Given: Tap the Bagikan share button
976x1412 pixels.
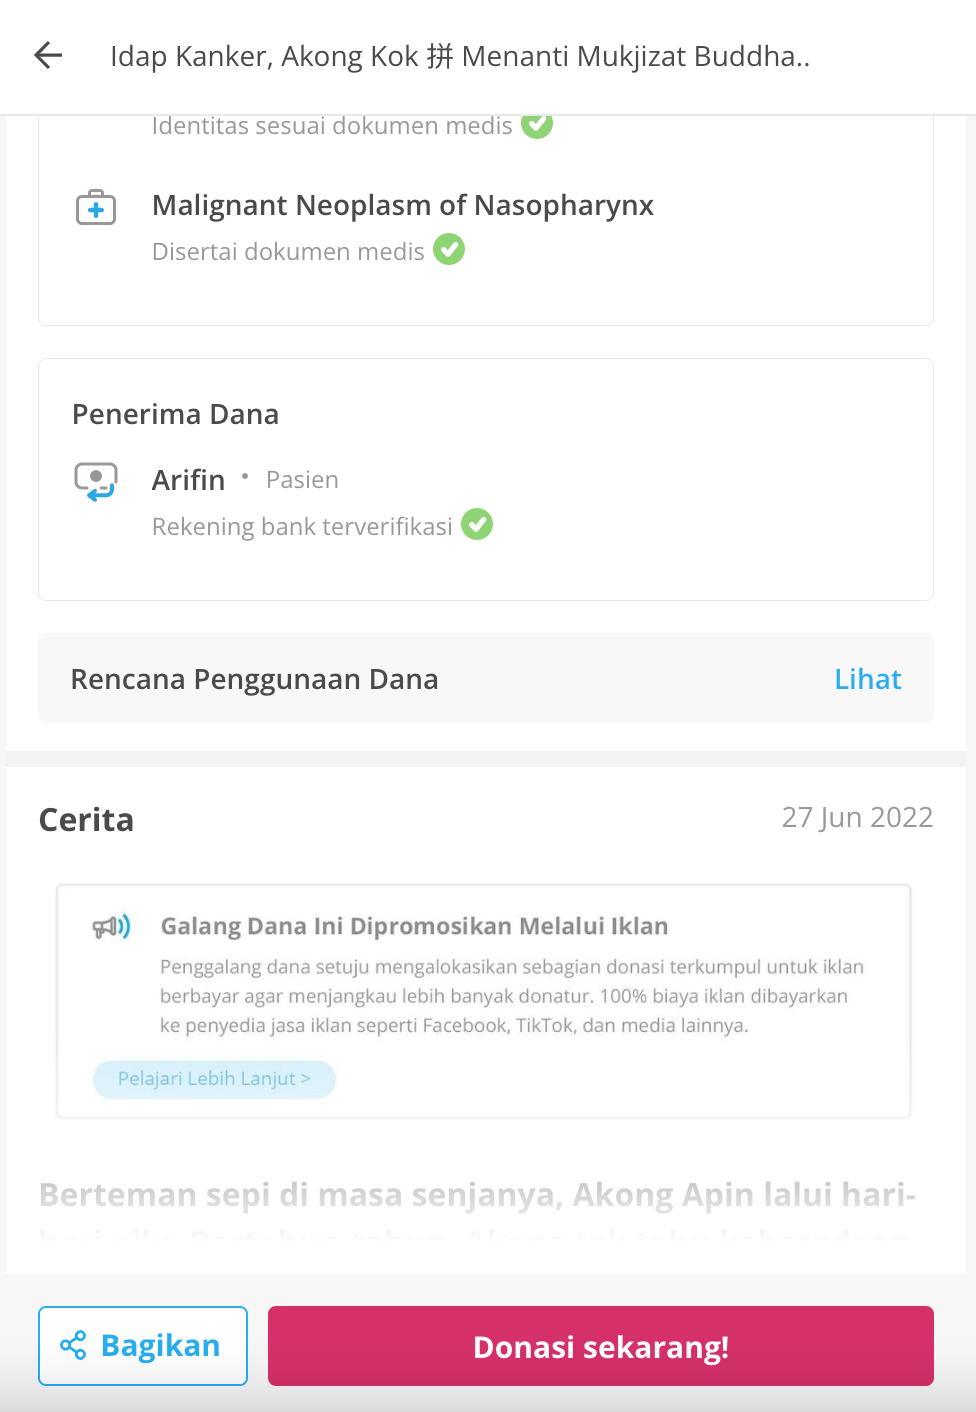Looking at the screenshot, I should tap(143, 1346).
